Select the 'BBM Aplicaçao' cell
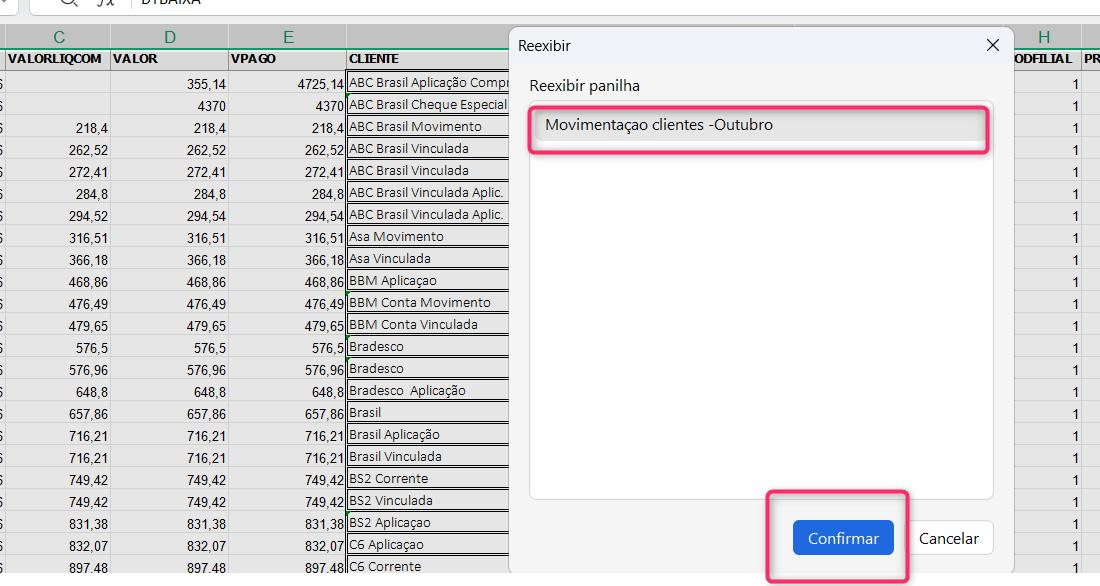 point(428,281)
